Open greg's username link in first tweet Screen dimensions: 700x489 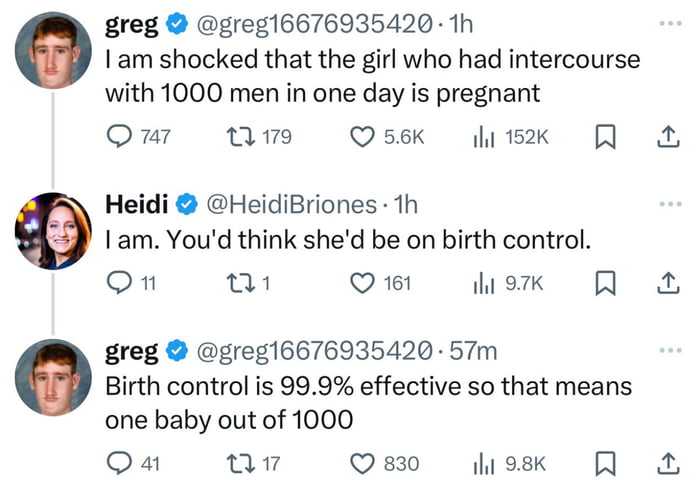point(132,21)
